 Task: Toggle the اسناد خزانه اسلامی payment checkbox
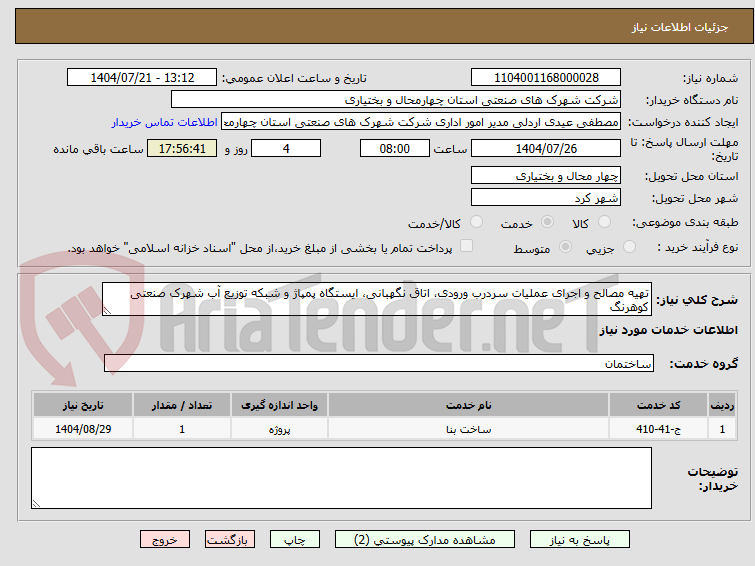point(466,246)
